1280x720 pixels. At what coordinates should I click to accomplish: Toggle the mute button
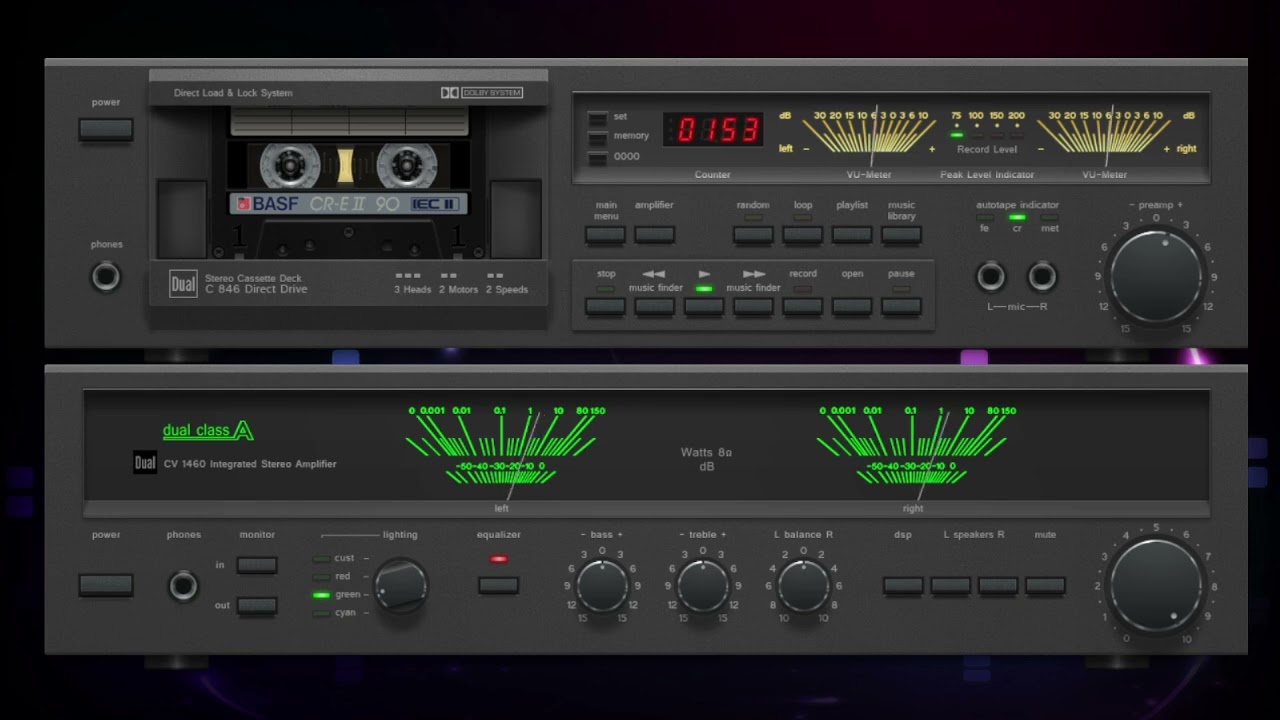coord(1045,586)
